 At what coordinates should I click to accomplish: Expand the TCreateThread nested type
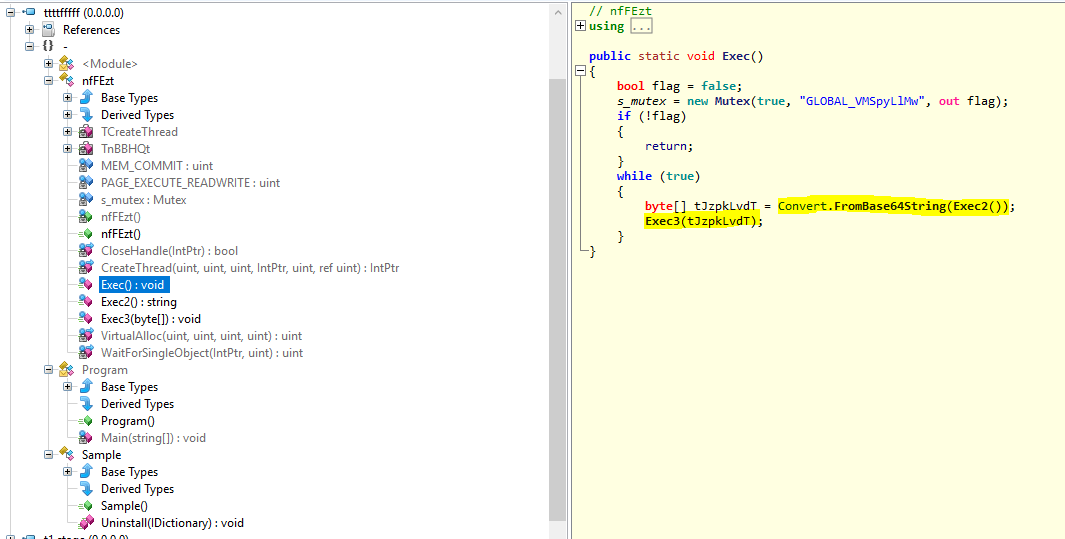coord(67,131)
